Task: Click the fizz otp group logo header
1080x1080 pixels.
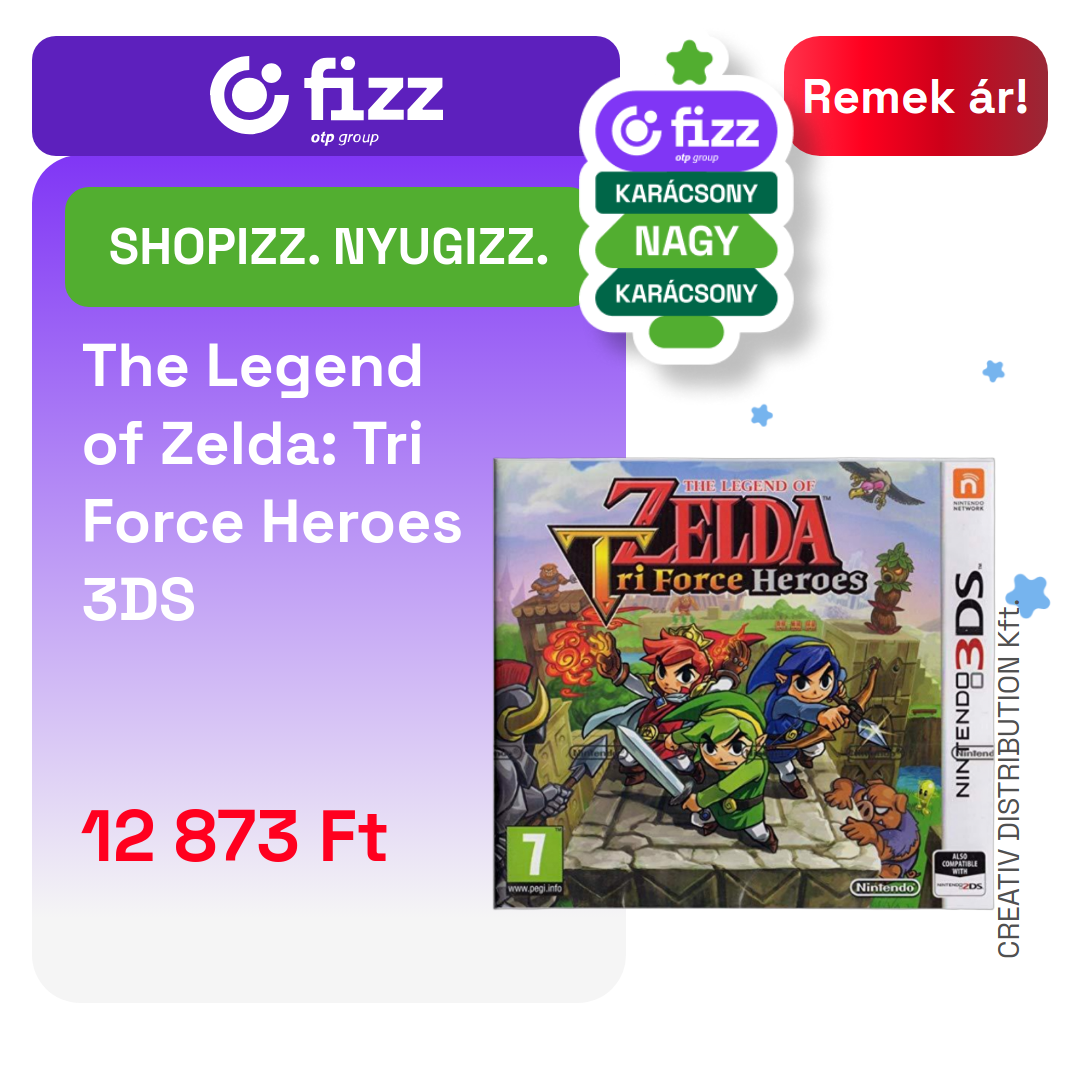Action: (326, 96)
